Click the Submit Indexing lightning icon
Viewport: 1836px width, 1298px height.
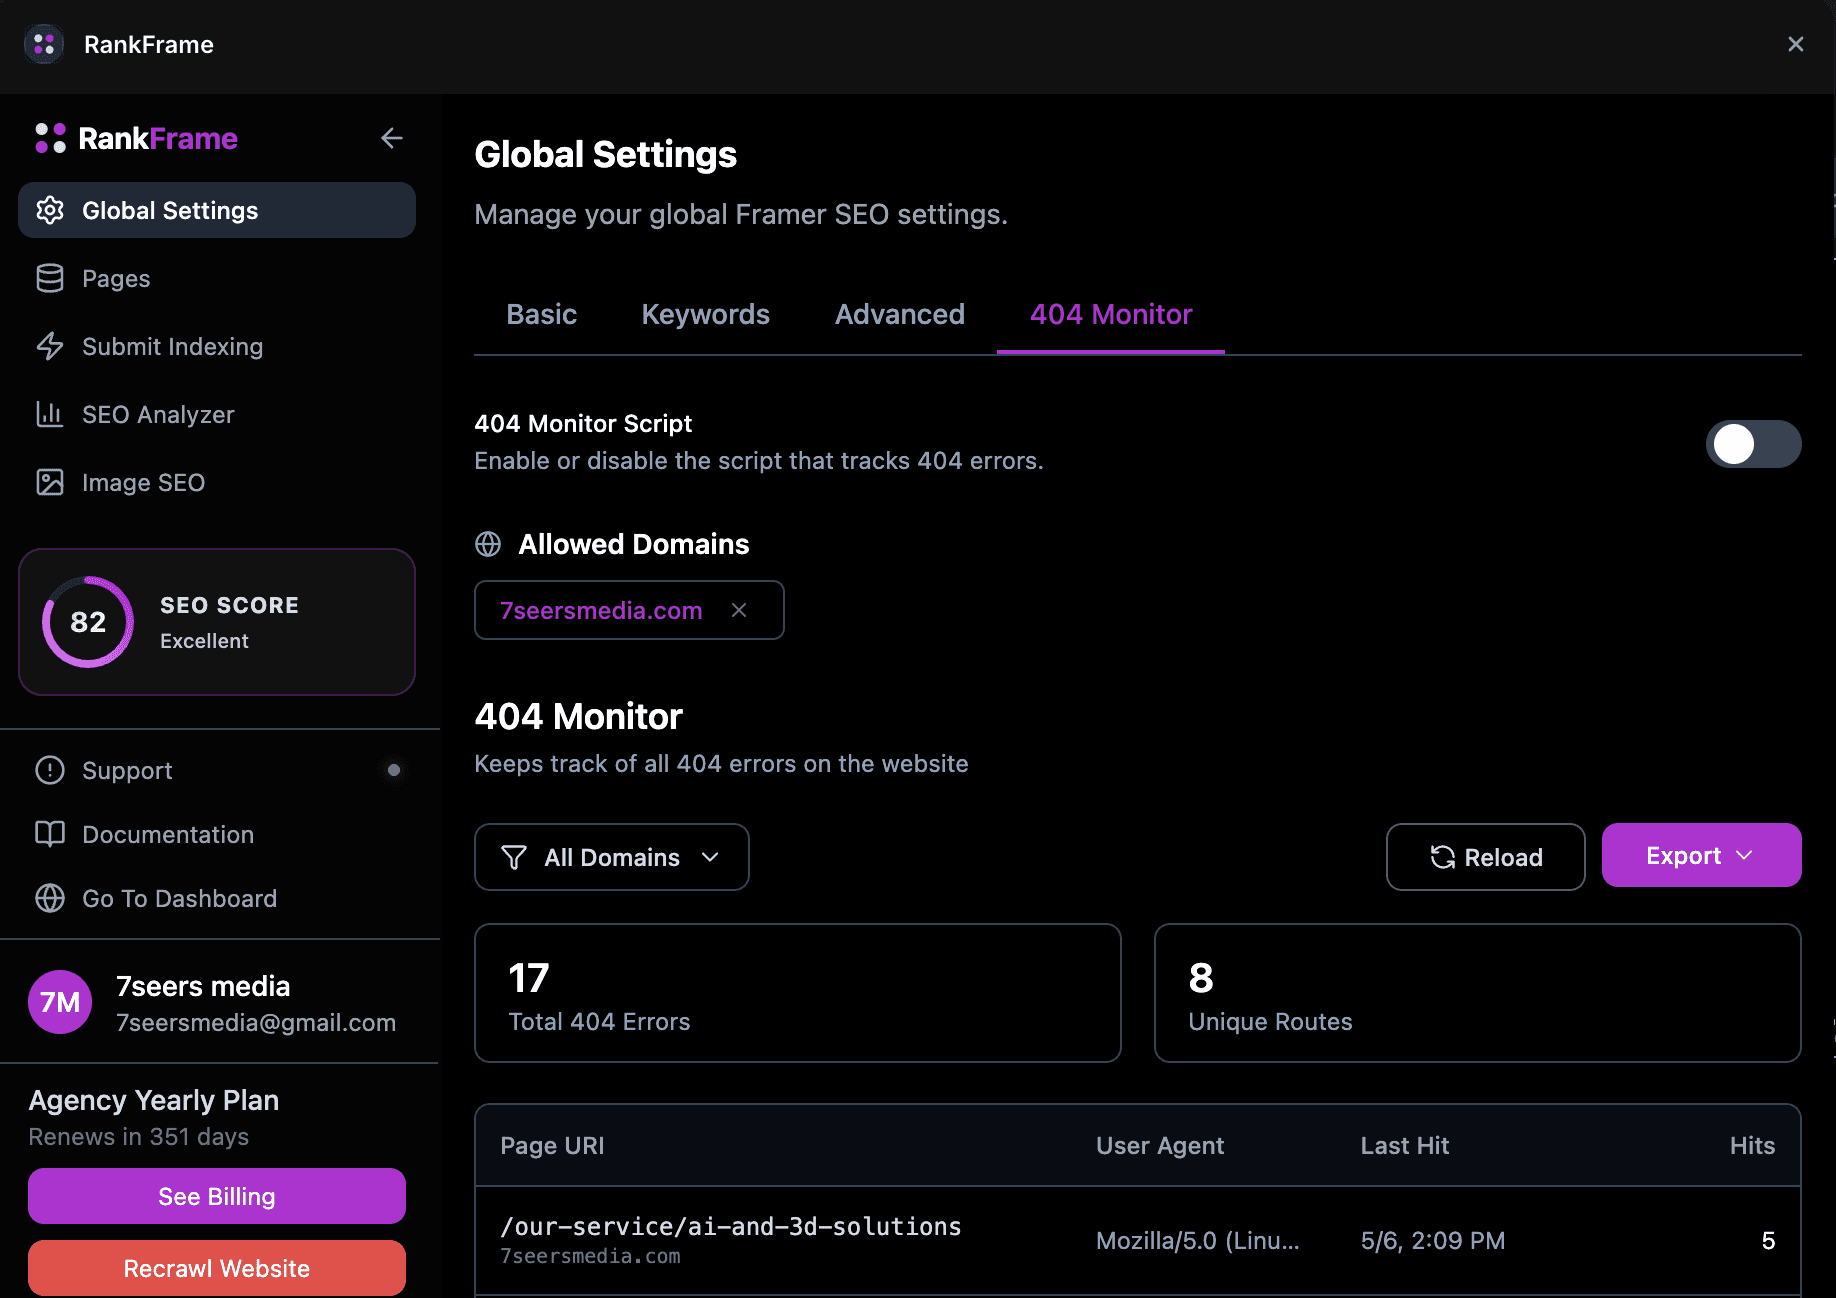pos(50,346)
